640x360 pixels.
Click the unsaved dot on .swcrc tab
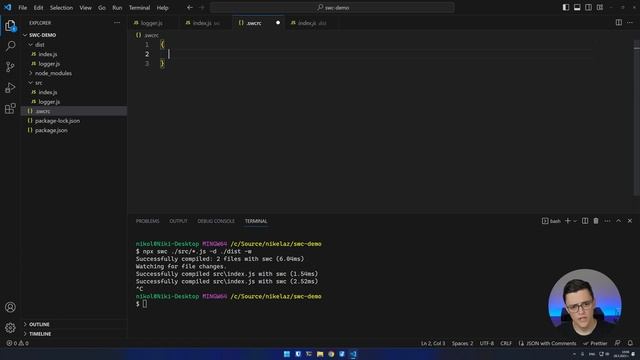(278, 23)
